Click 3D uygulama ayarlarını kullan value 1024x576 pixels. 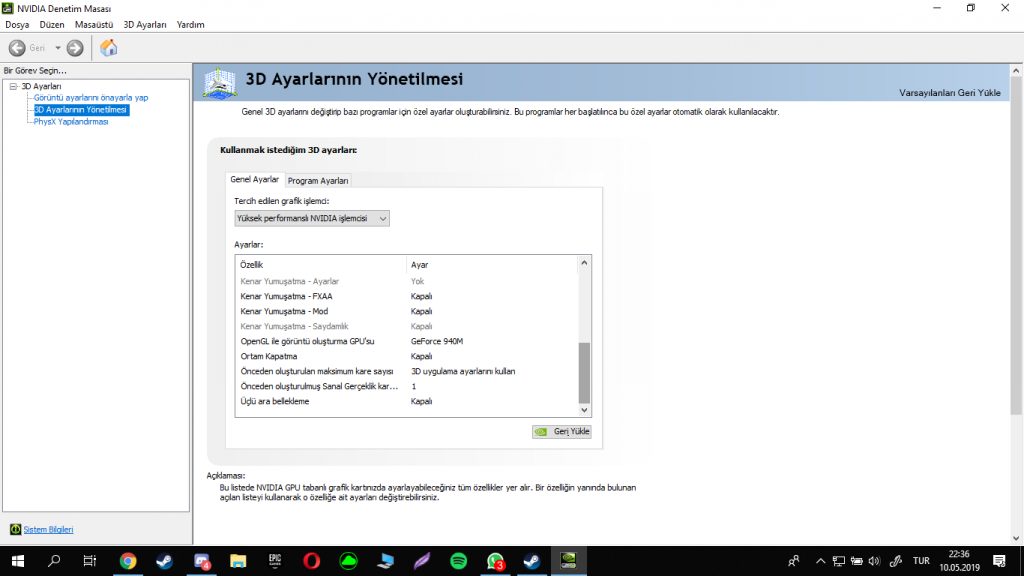click(463, 372)
